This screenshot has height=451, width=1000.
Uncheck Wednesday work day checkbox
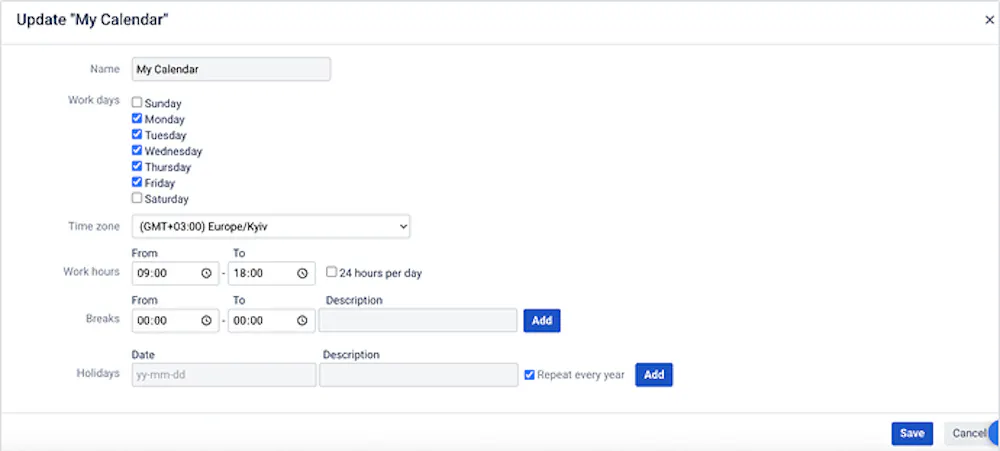point(138,151)
